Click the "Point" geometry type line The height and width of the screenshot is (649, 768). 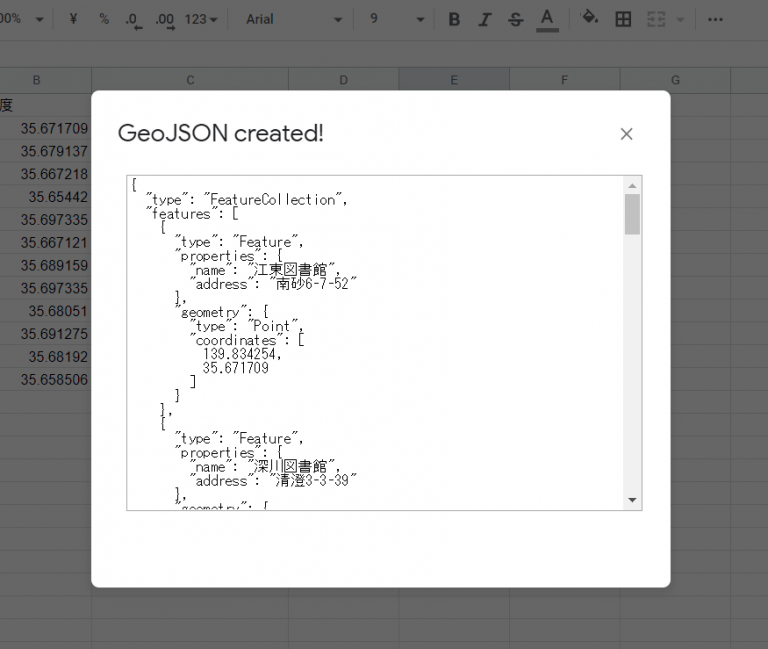(247, 326)
